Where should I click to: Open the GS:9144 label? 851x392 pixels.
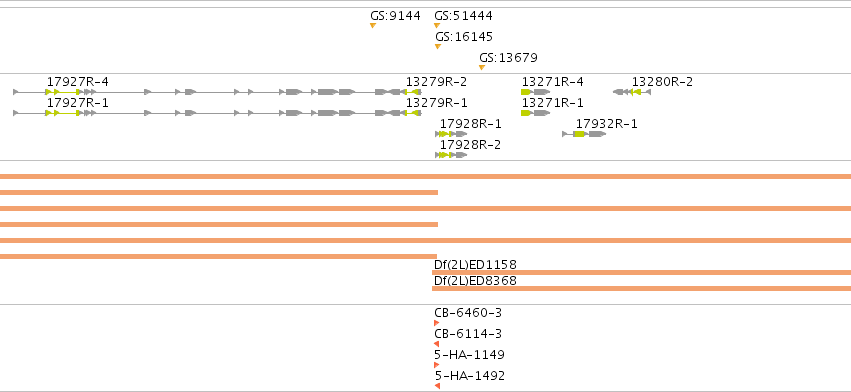(x=395, y=16)
